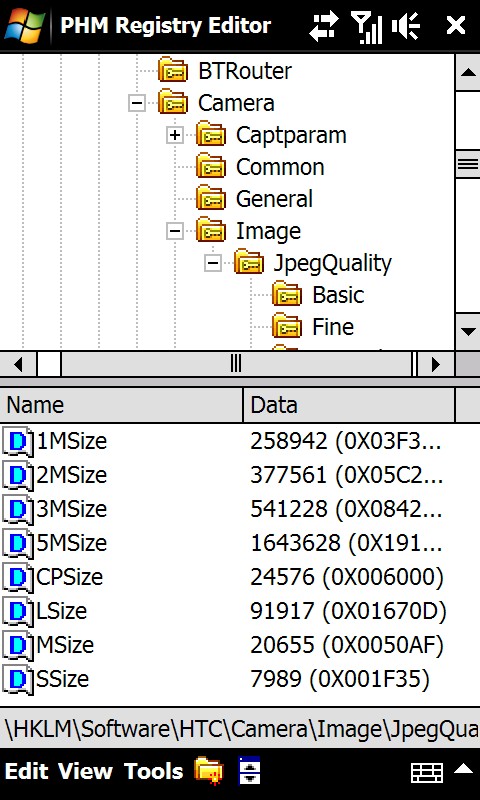This screenshot has width=480, height=800.
Task: Tap the data connectivity arrows icon
Action: [324, 25]
